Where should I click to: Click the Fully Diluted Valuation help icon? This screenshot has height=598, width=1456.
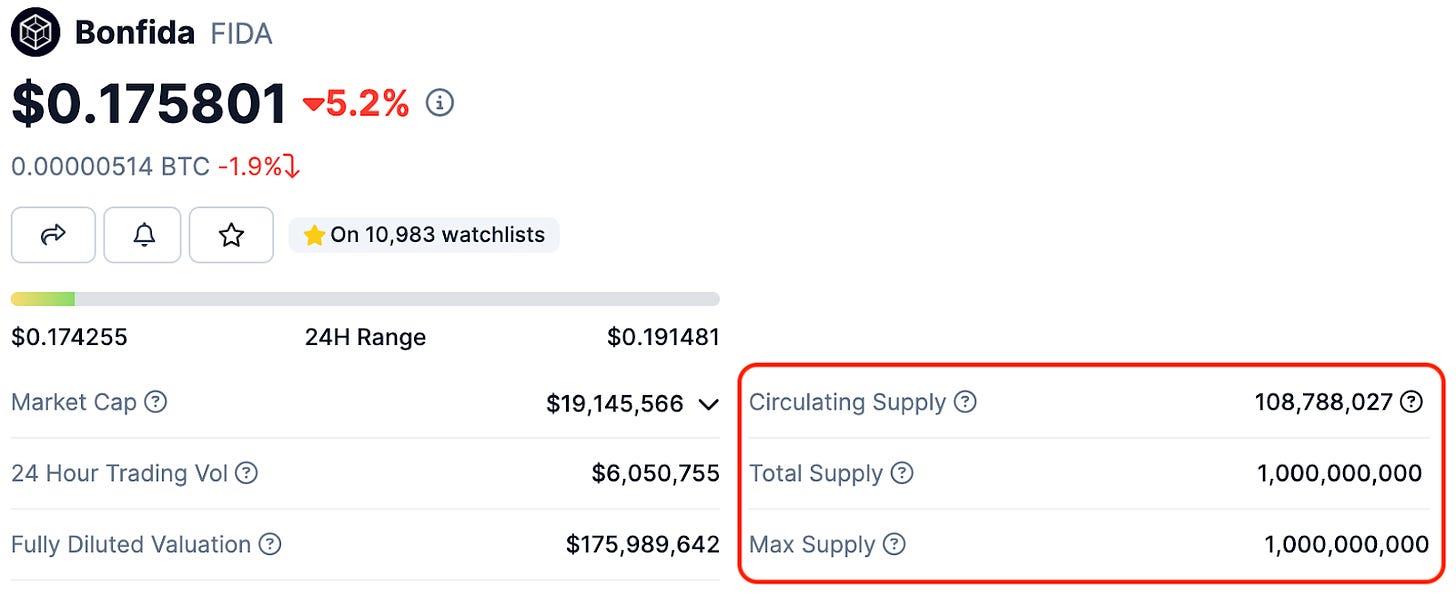point(270,545)
